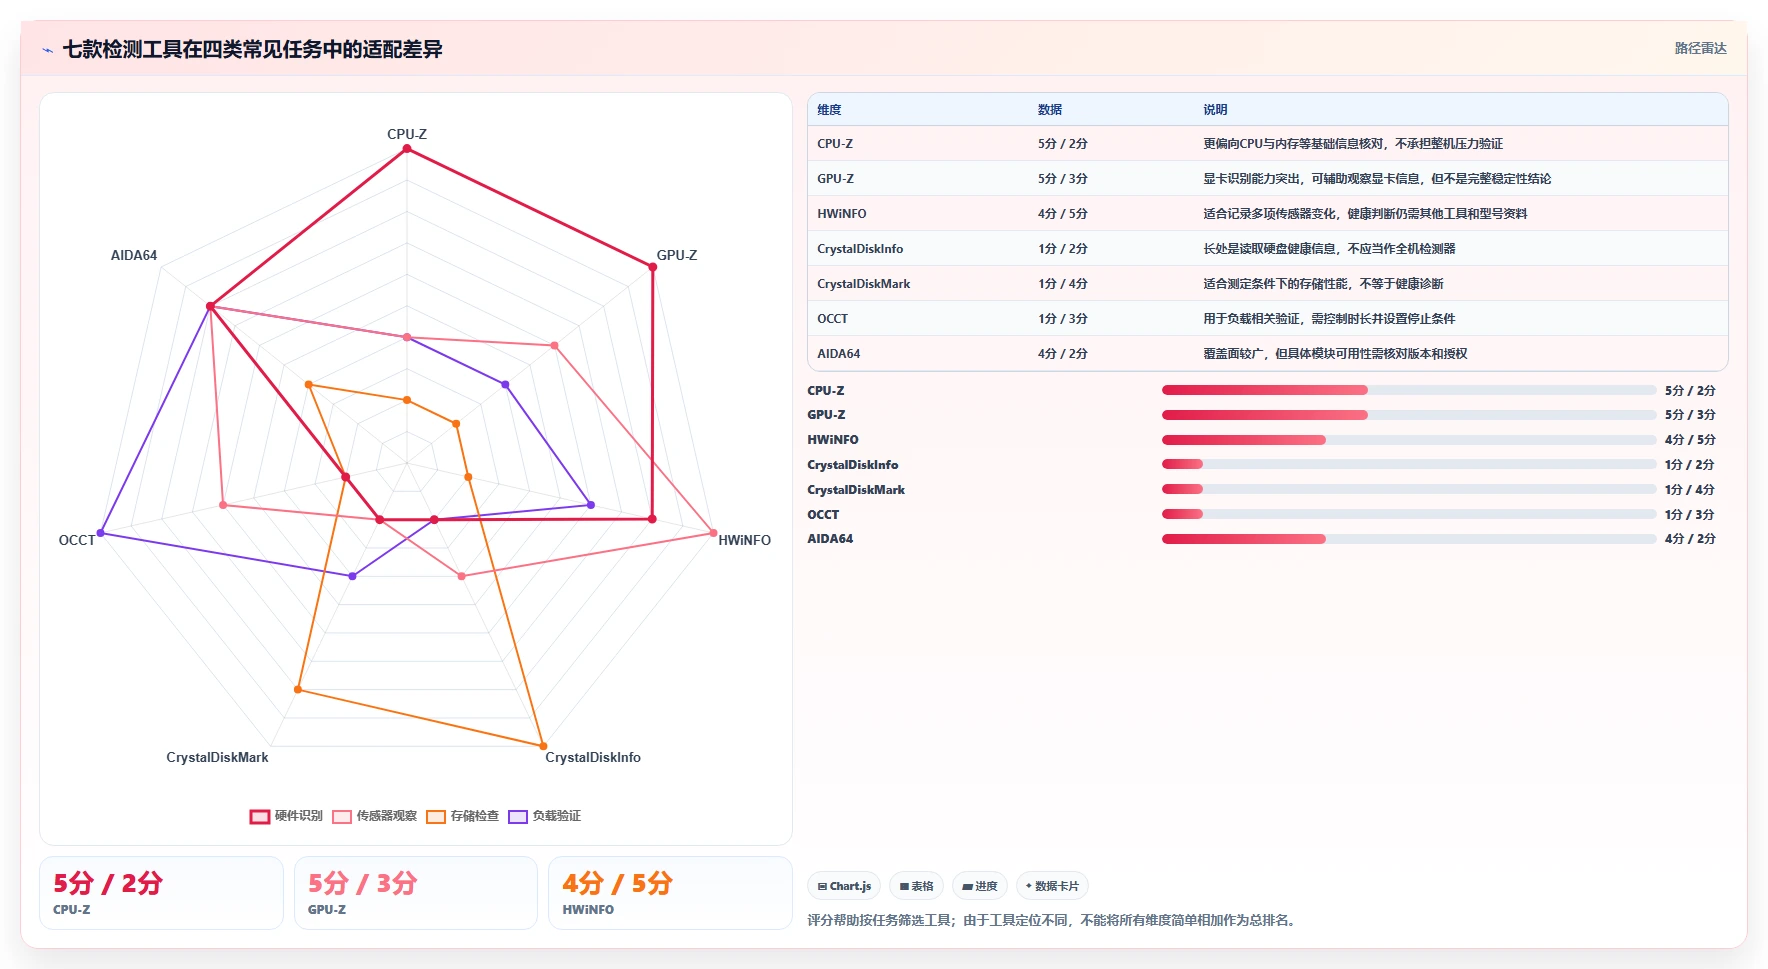This screenshot has width=1768, height=969.
Task: Click the CrystalDiskMark progress bar
Action: pyautogui.click(x=1409, y=489)
